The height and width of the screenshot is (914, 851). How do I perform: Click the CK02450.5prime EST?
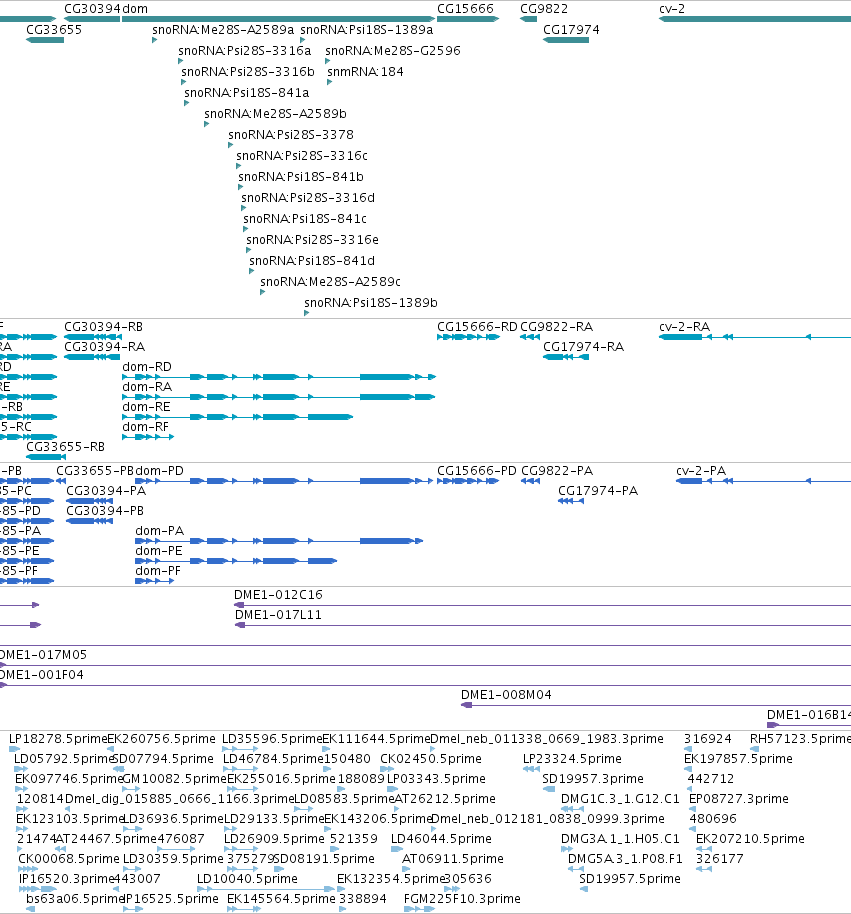(387, 769)
